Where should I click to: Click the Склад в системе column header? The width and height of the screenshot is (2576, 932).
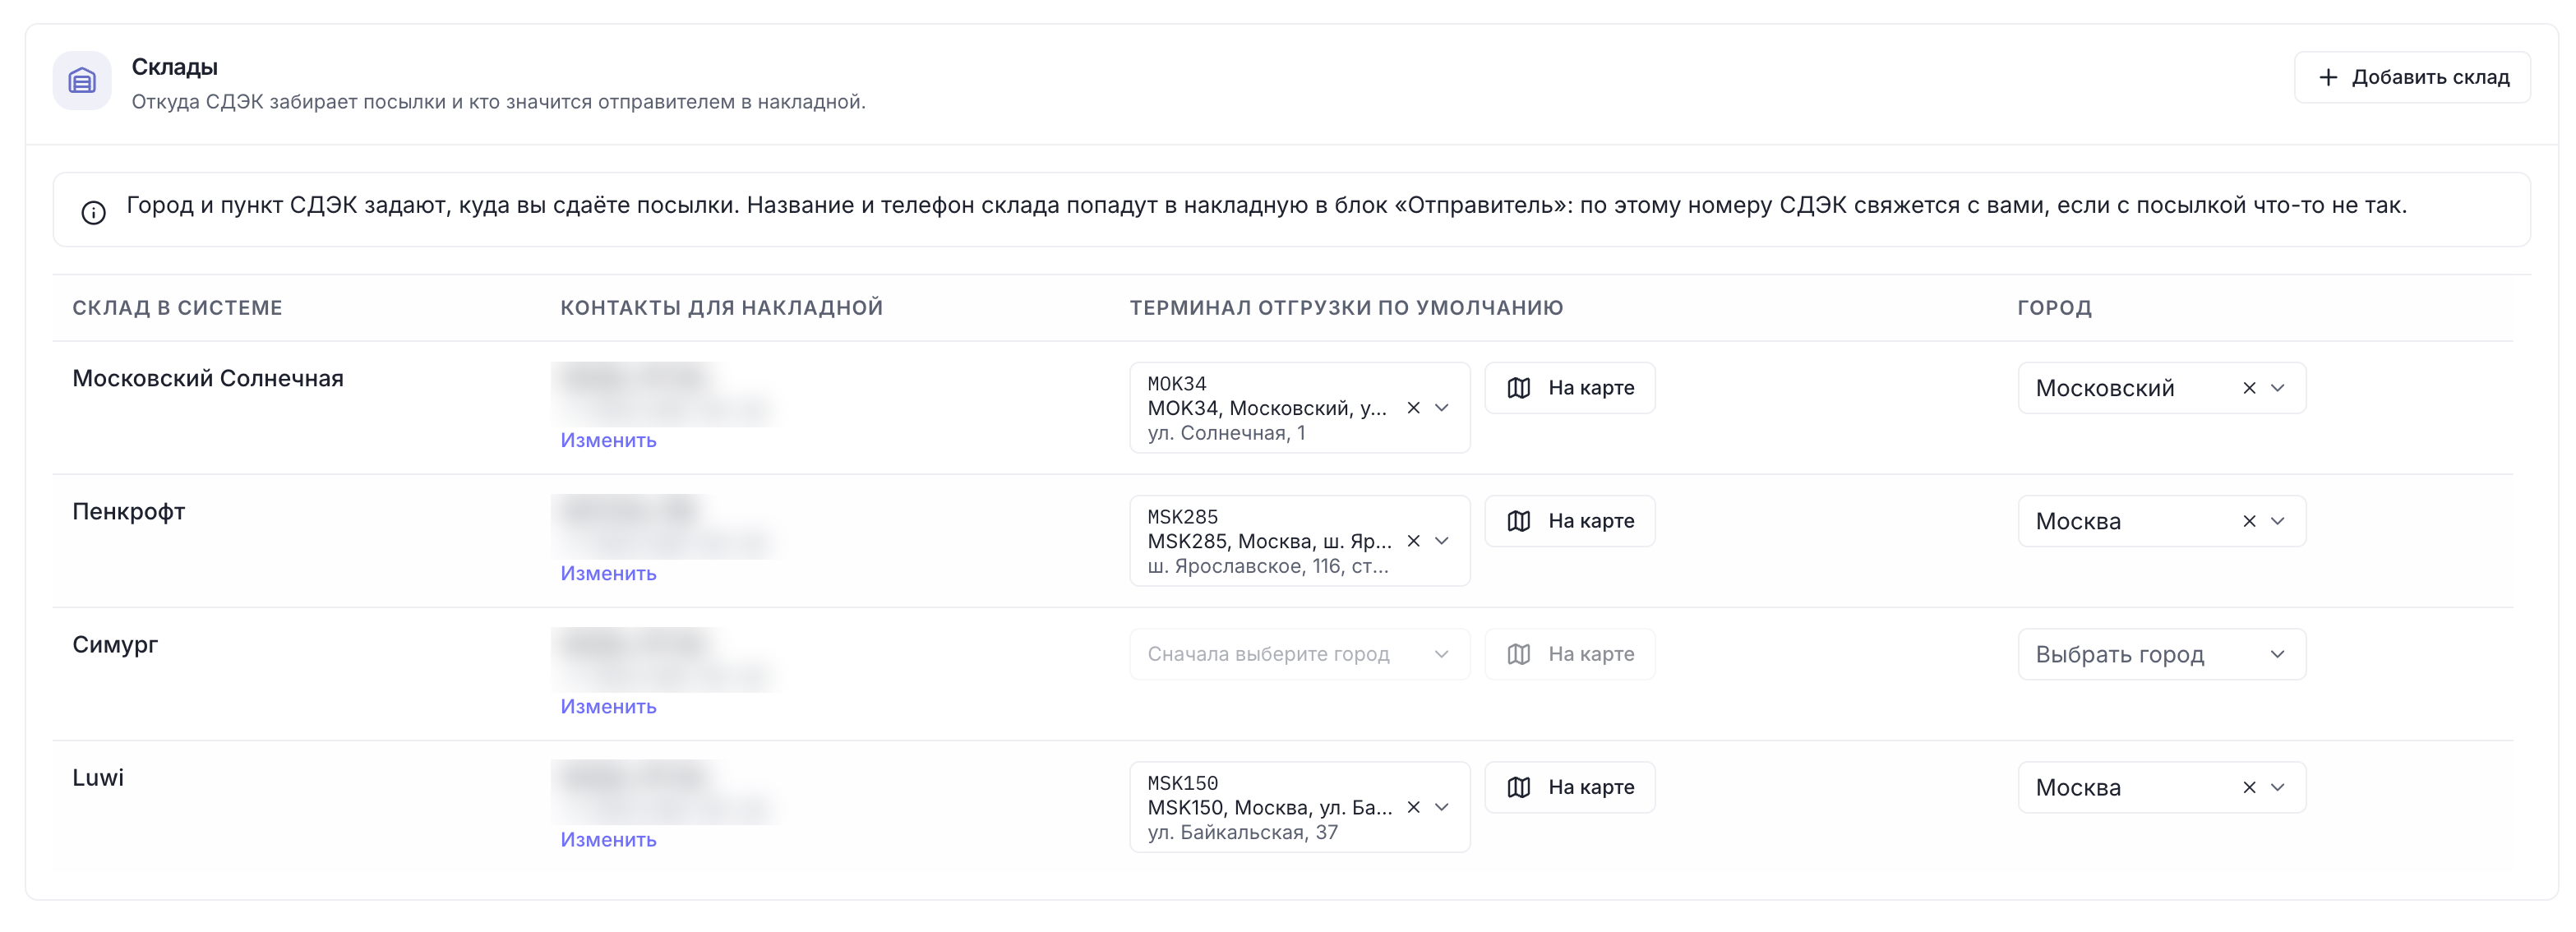177,308
